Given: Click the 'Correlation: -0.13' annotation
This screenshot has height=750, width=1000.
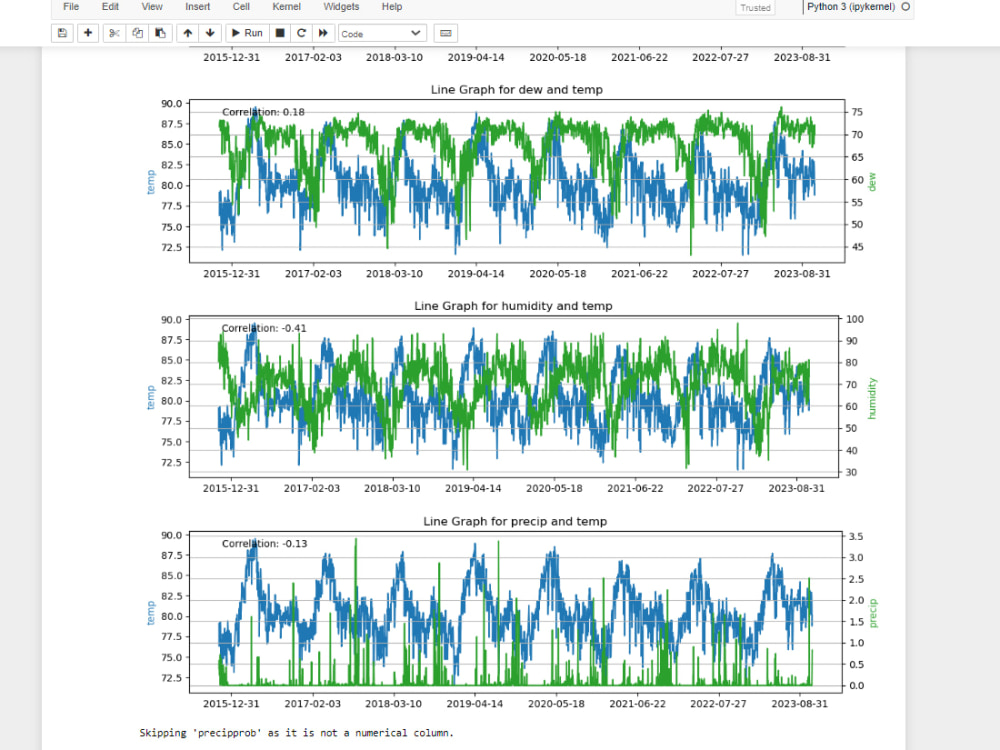Looking at the screenshot, I should point(265,544).
